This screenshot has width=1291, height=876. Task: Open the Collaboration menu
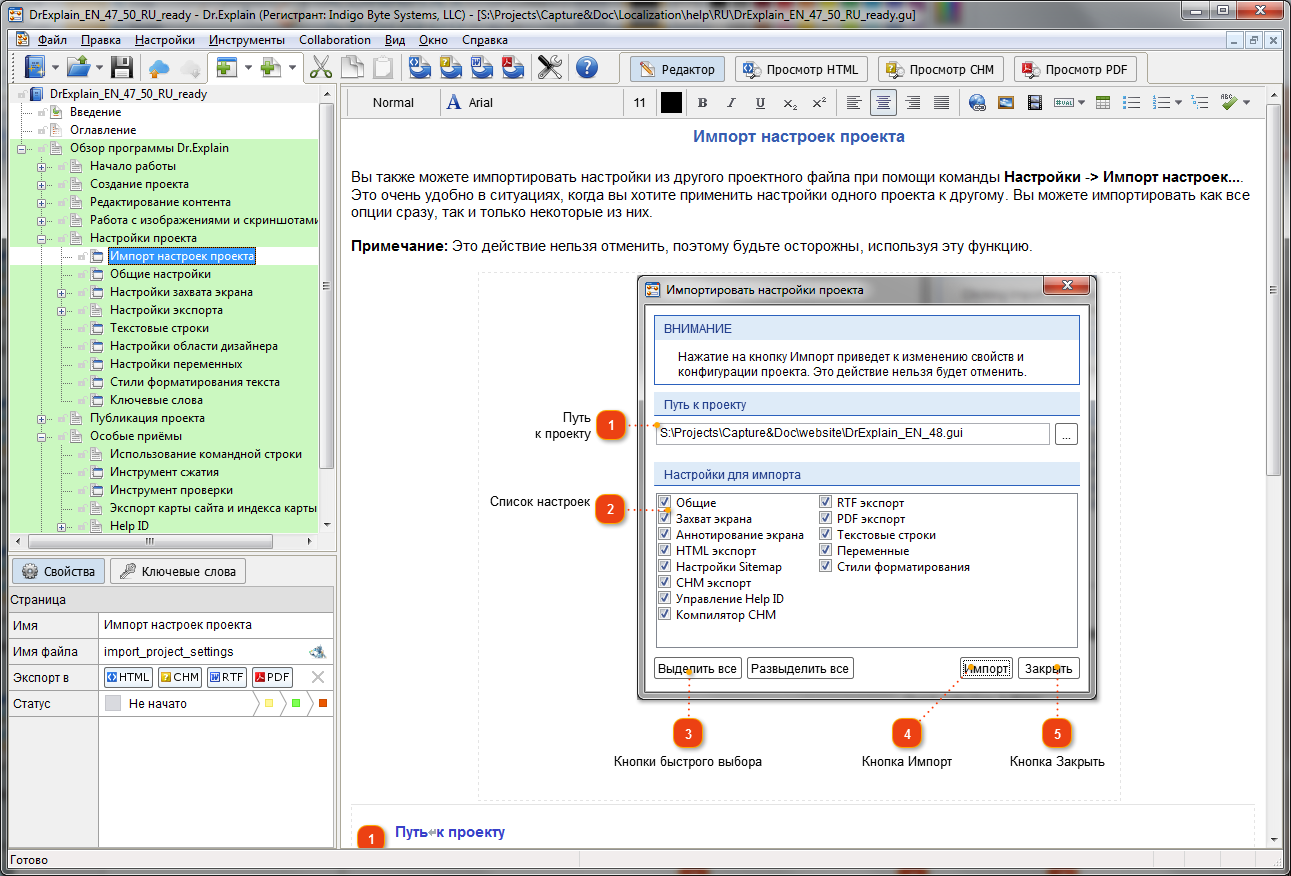(x=335, y=40)
